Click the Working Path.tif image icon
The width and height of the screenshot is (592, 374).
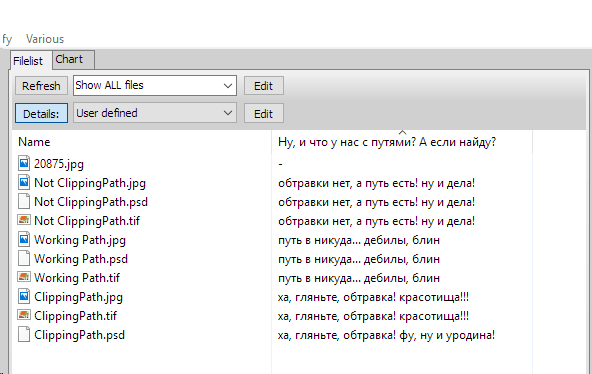[x=24, y=277]
